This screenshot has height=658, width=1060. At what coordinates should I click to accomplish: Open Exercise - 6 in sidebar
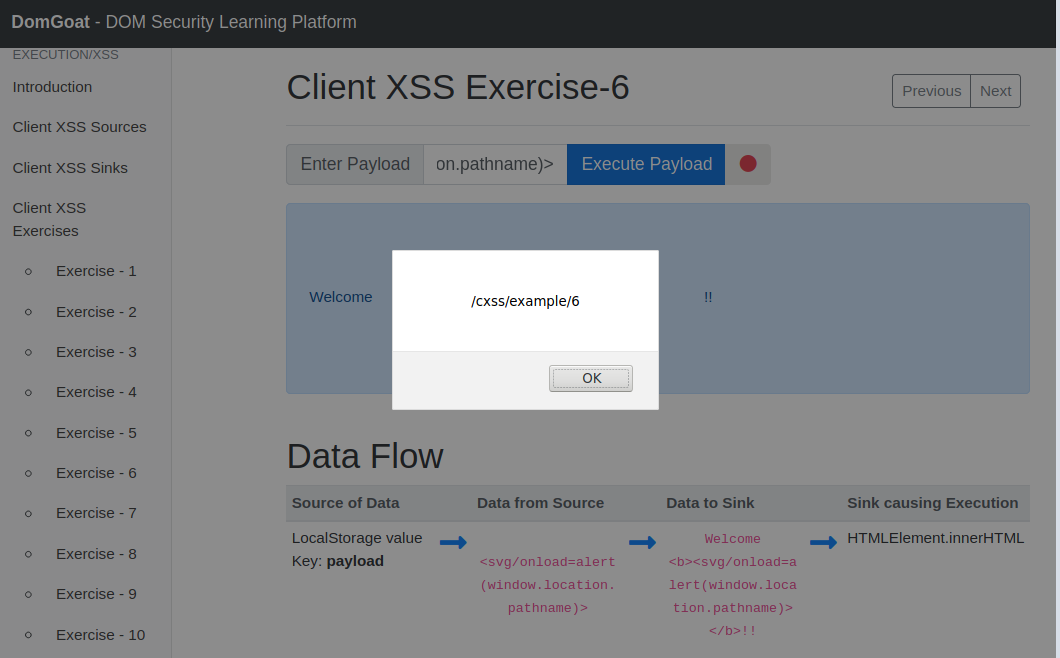pos(96,473)
